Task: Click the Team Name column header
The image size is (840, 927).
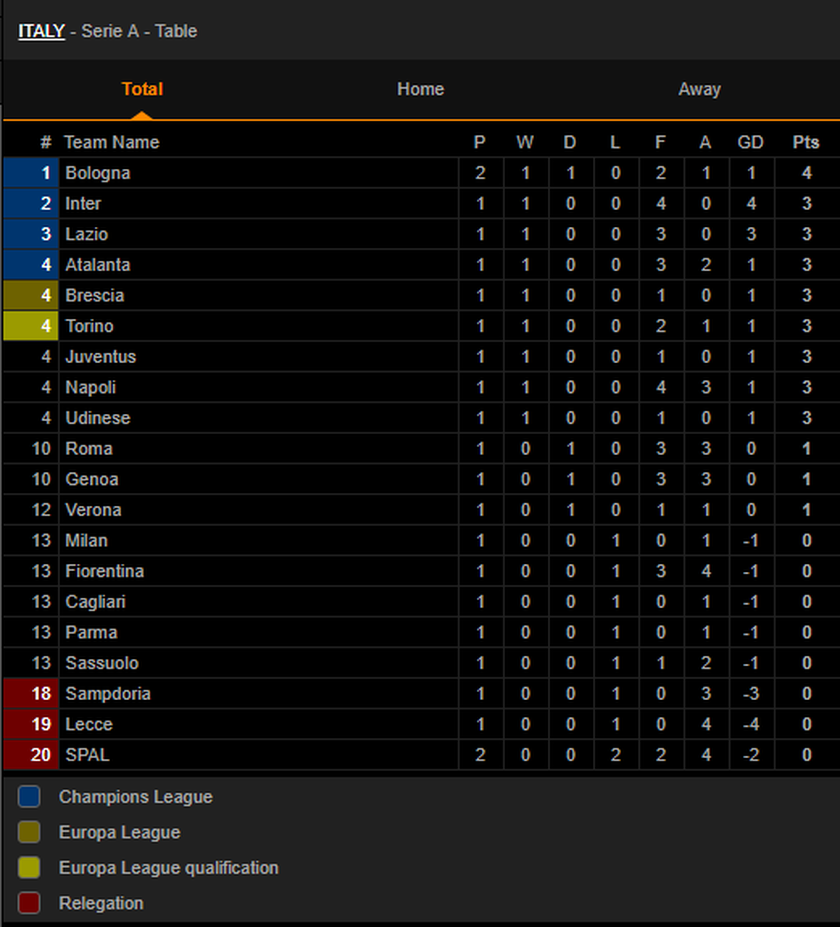Action: (112, 142)
